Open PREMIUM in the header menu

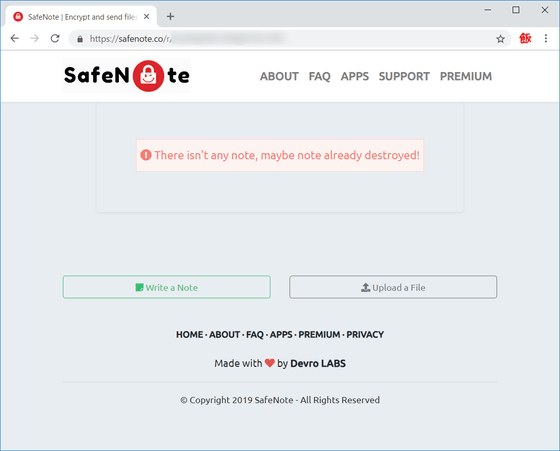[466, 76]
